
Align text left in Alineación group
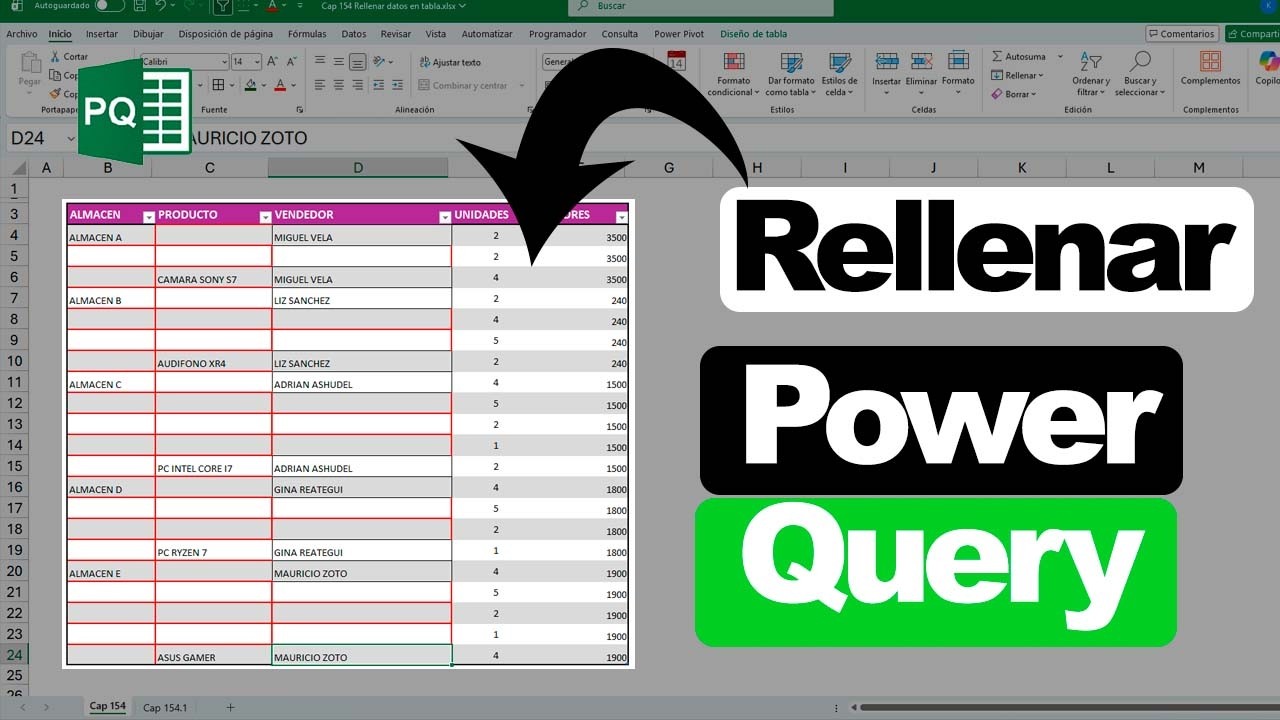click(320, 86)
